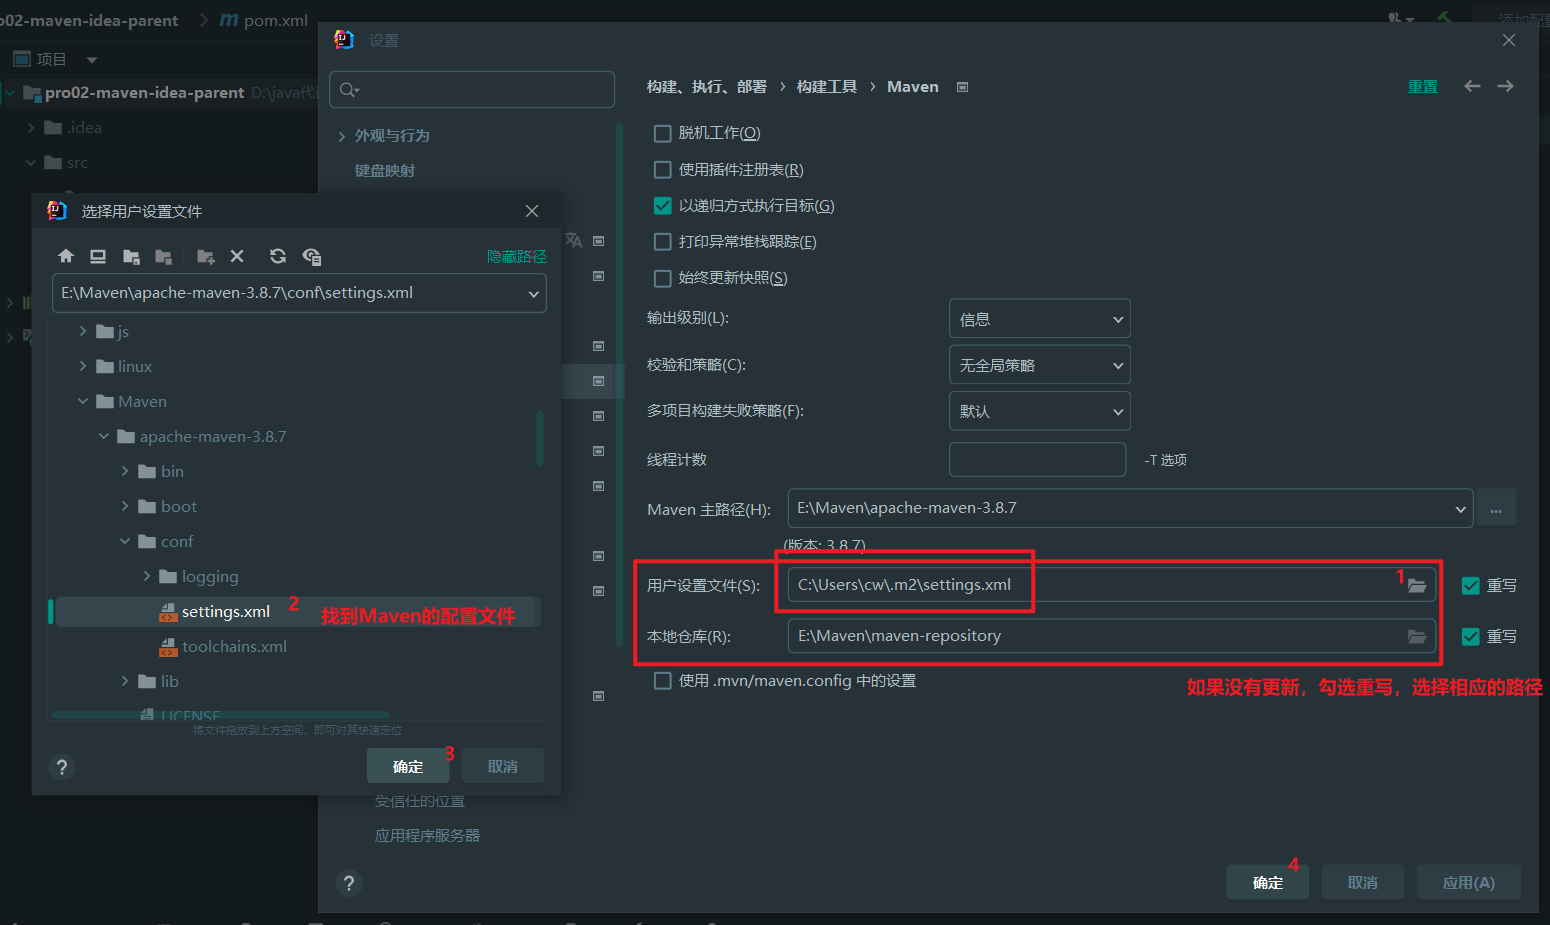Click the Settings search input field
This screenshot has height=925, width=1550.
[x=471, y=90]
